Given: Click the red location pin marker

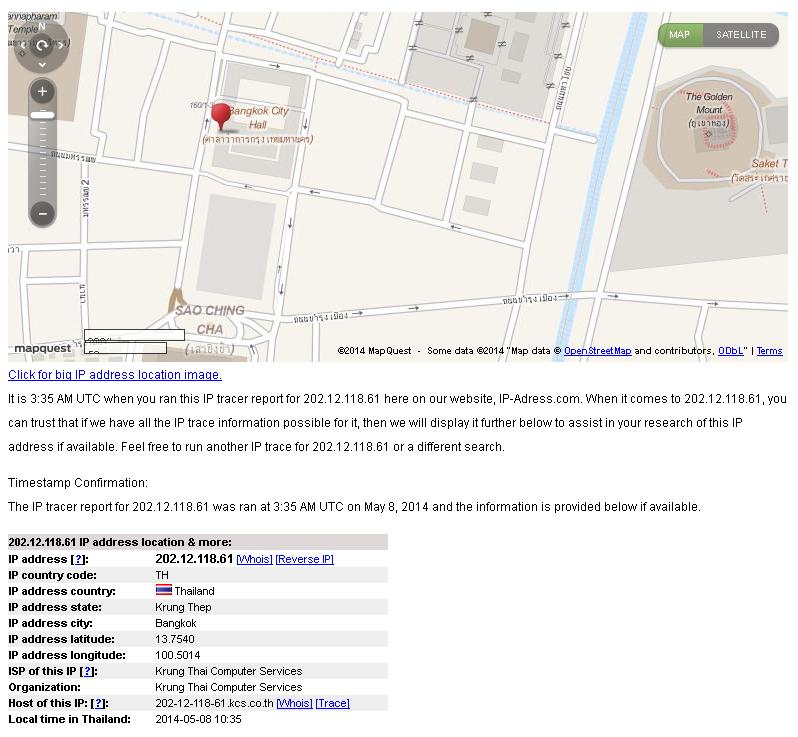Looking at the screenshot, I should [x=221, y=117].
